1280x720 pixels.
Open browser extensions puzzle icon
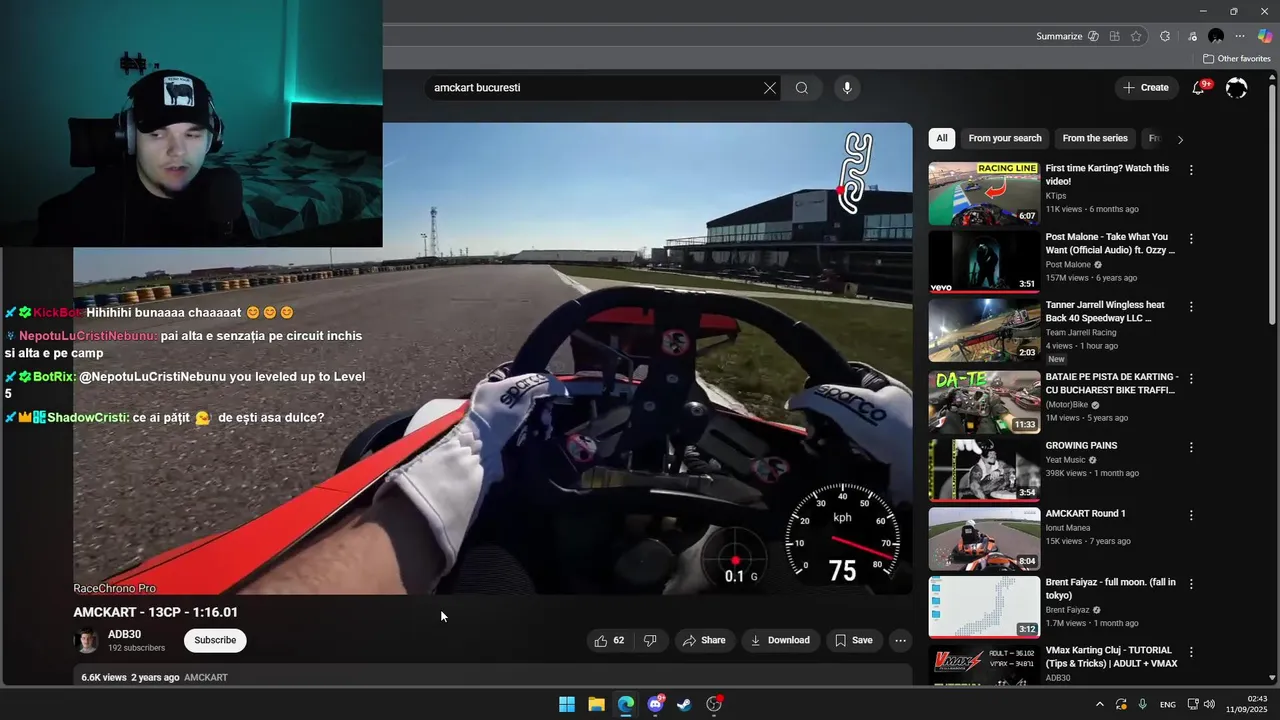tap(1165, 36)
